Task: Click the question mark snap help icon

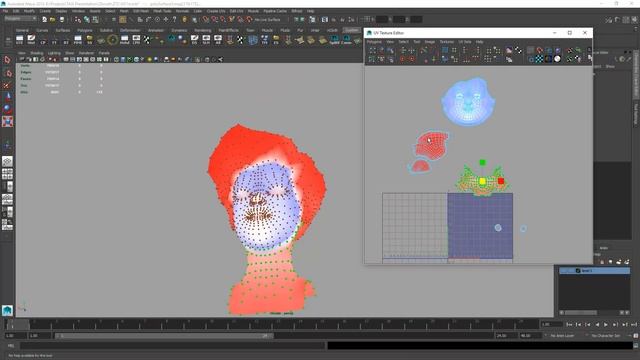Action: pyautogui.click(x=174, y=19)
